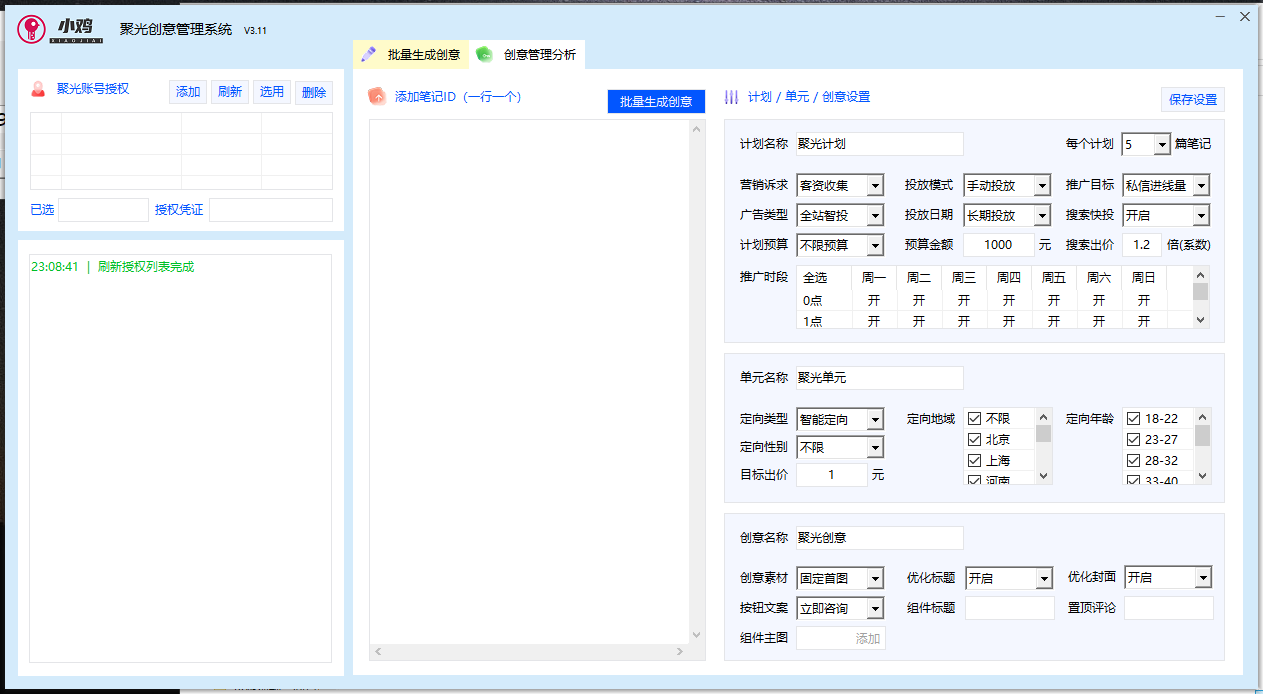Click inside the note ID text area
This screenshot has height=694, width=1263.
tap(530, 382)
